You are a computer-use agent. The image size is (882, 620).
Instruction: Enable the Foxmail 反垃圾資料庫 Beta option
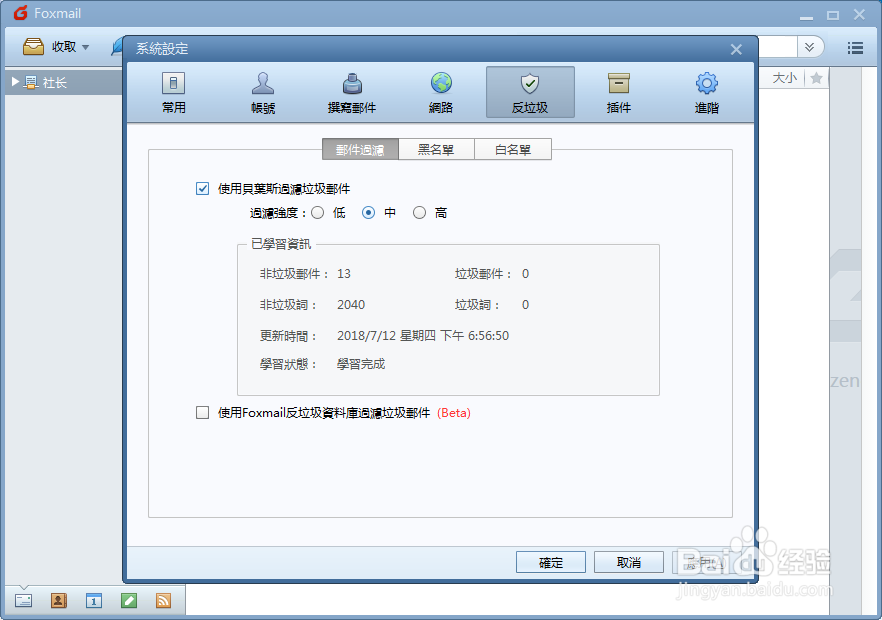202,412
